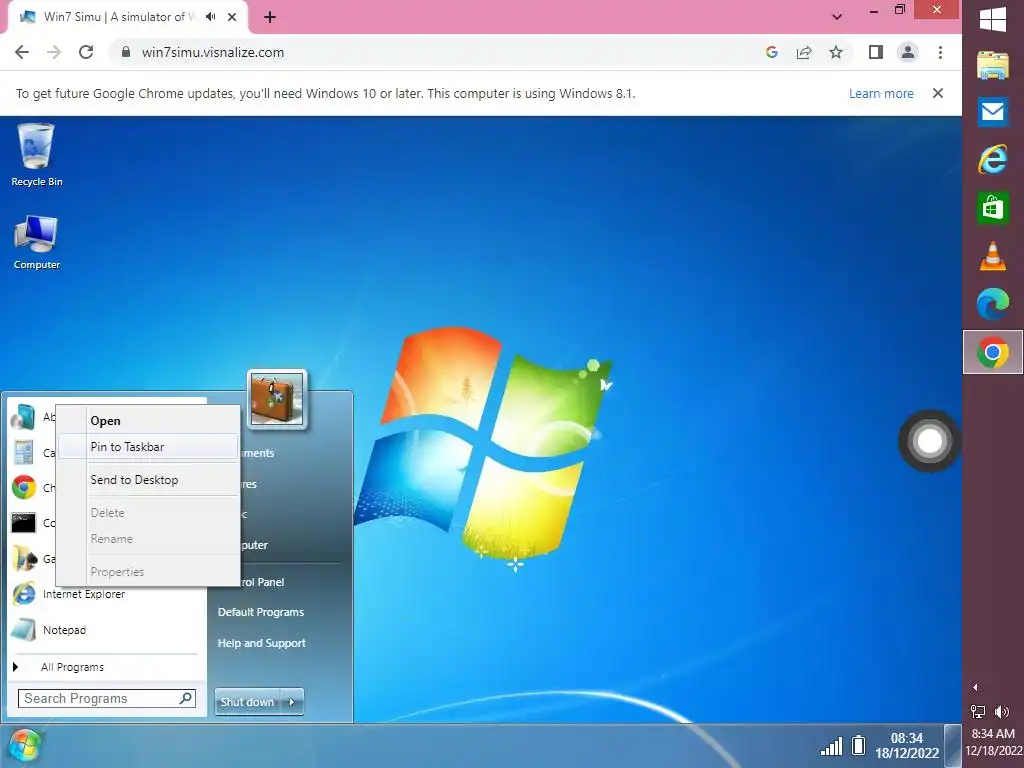Open the Recycle Bin desktop icon
The height and width of the screenshot is (768, 1024).
pos(36,155)
